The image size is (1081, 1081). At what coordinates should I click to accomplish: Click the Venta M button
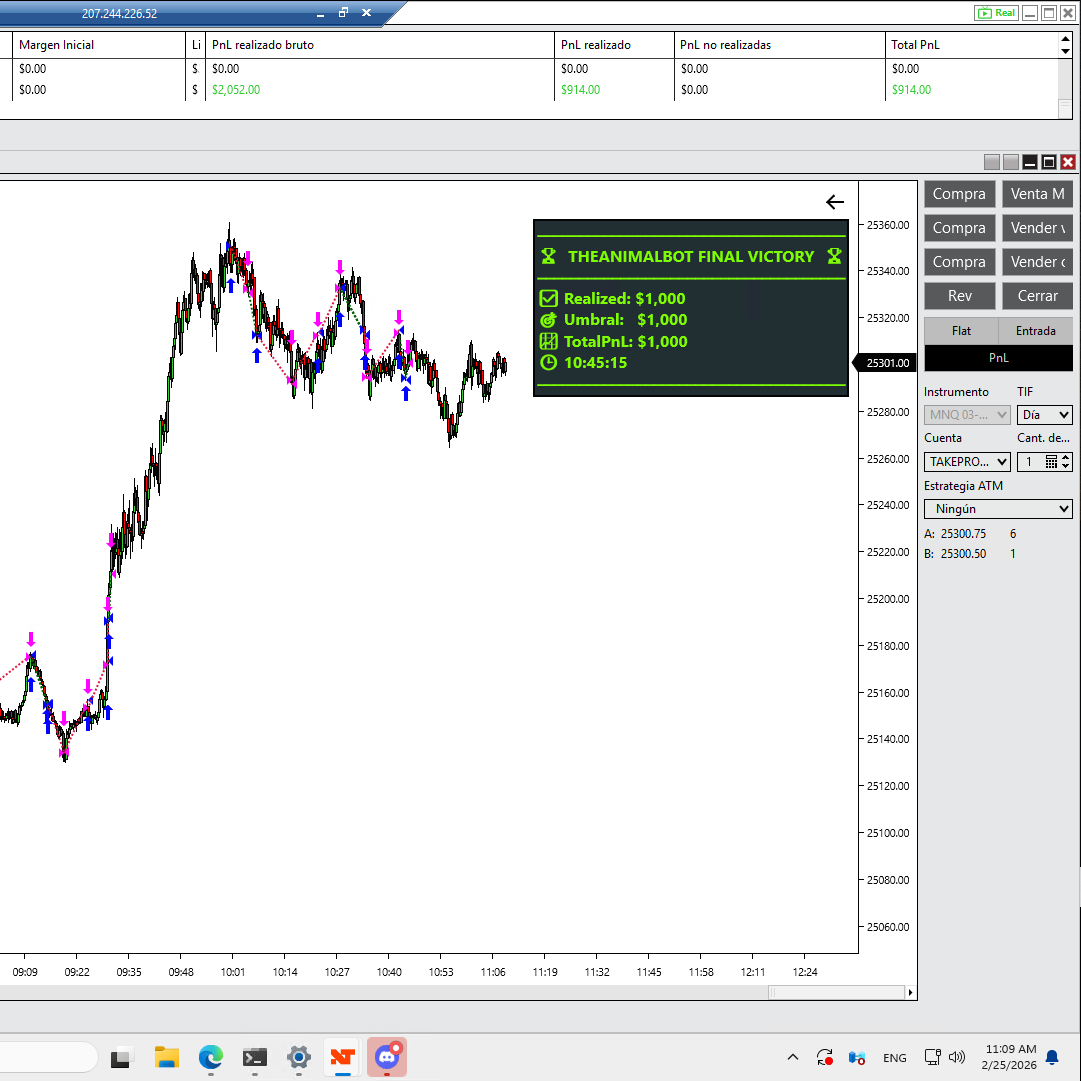[1037, 194]
